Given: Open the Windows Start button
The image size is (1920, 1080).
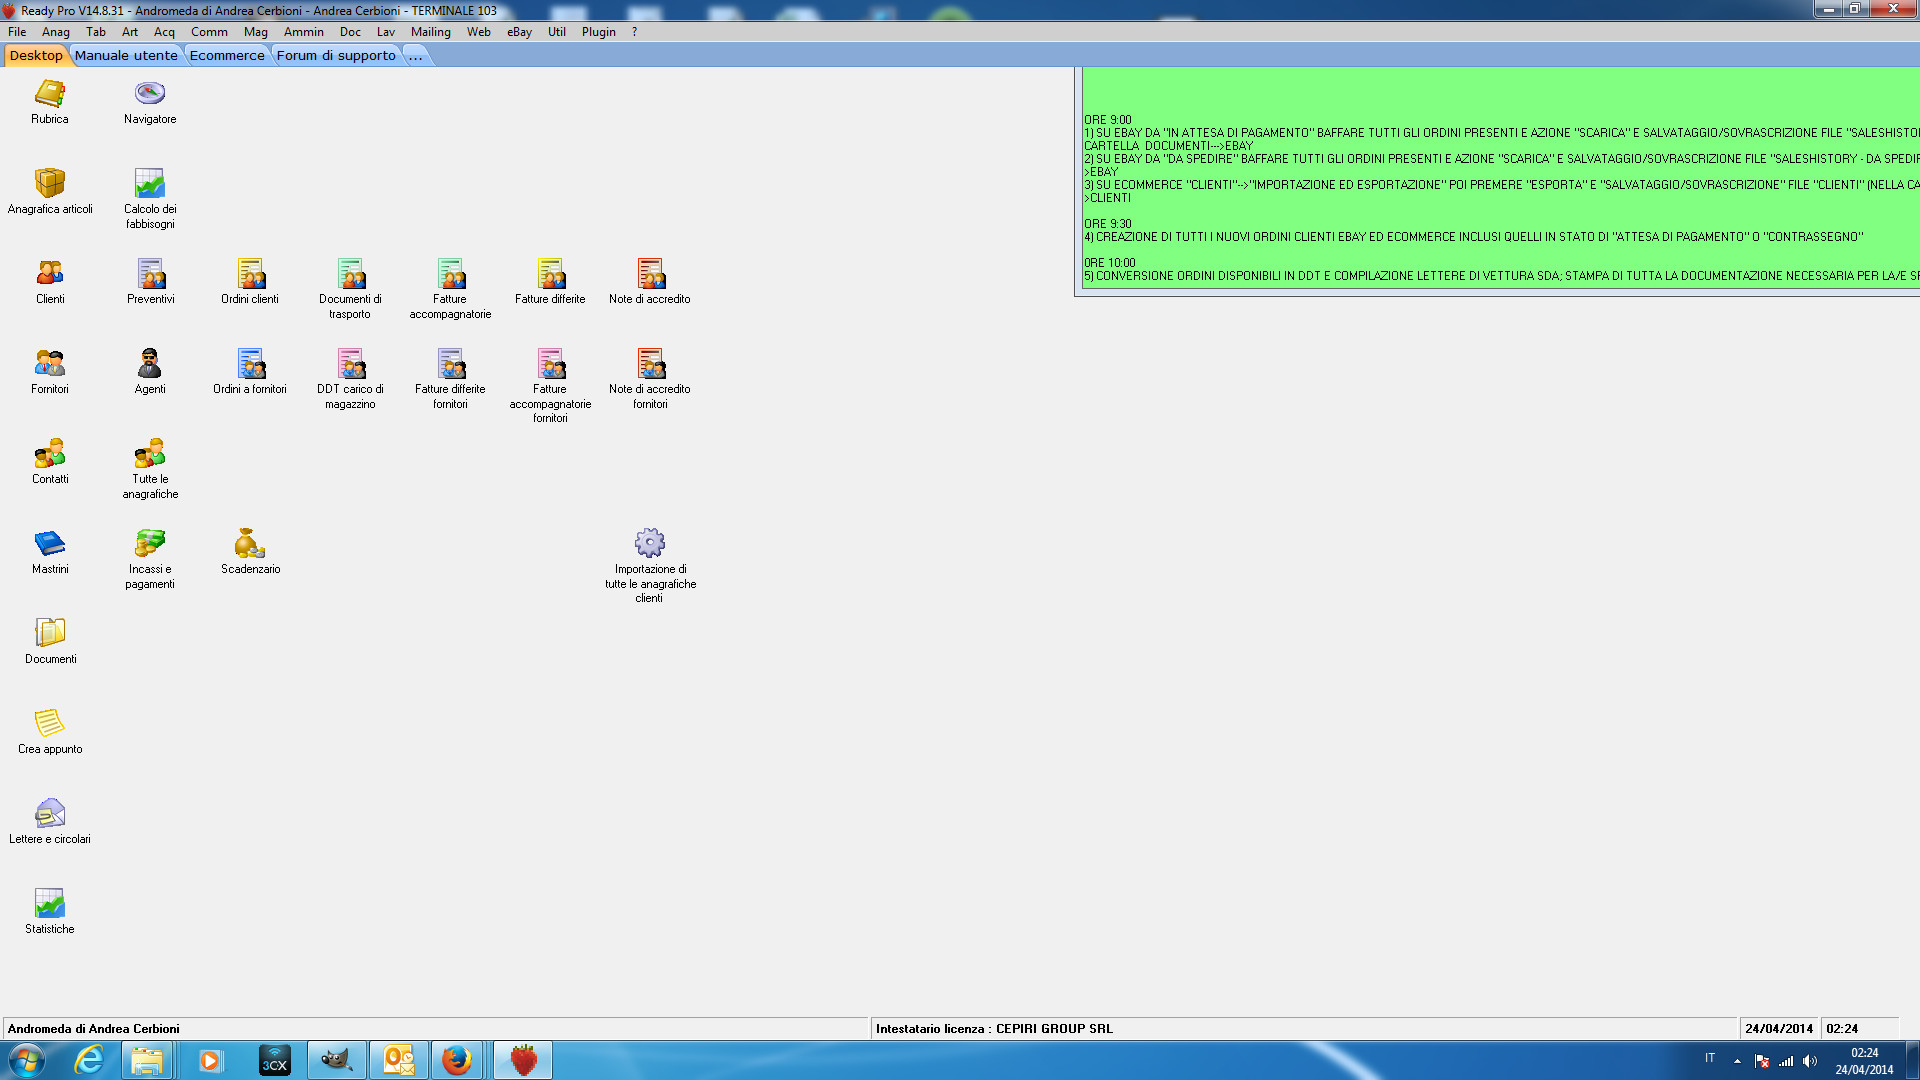Looking at the screenshot, I should (x=26, y=1060).
